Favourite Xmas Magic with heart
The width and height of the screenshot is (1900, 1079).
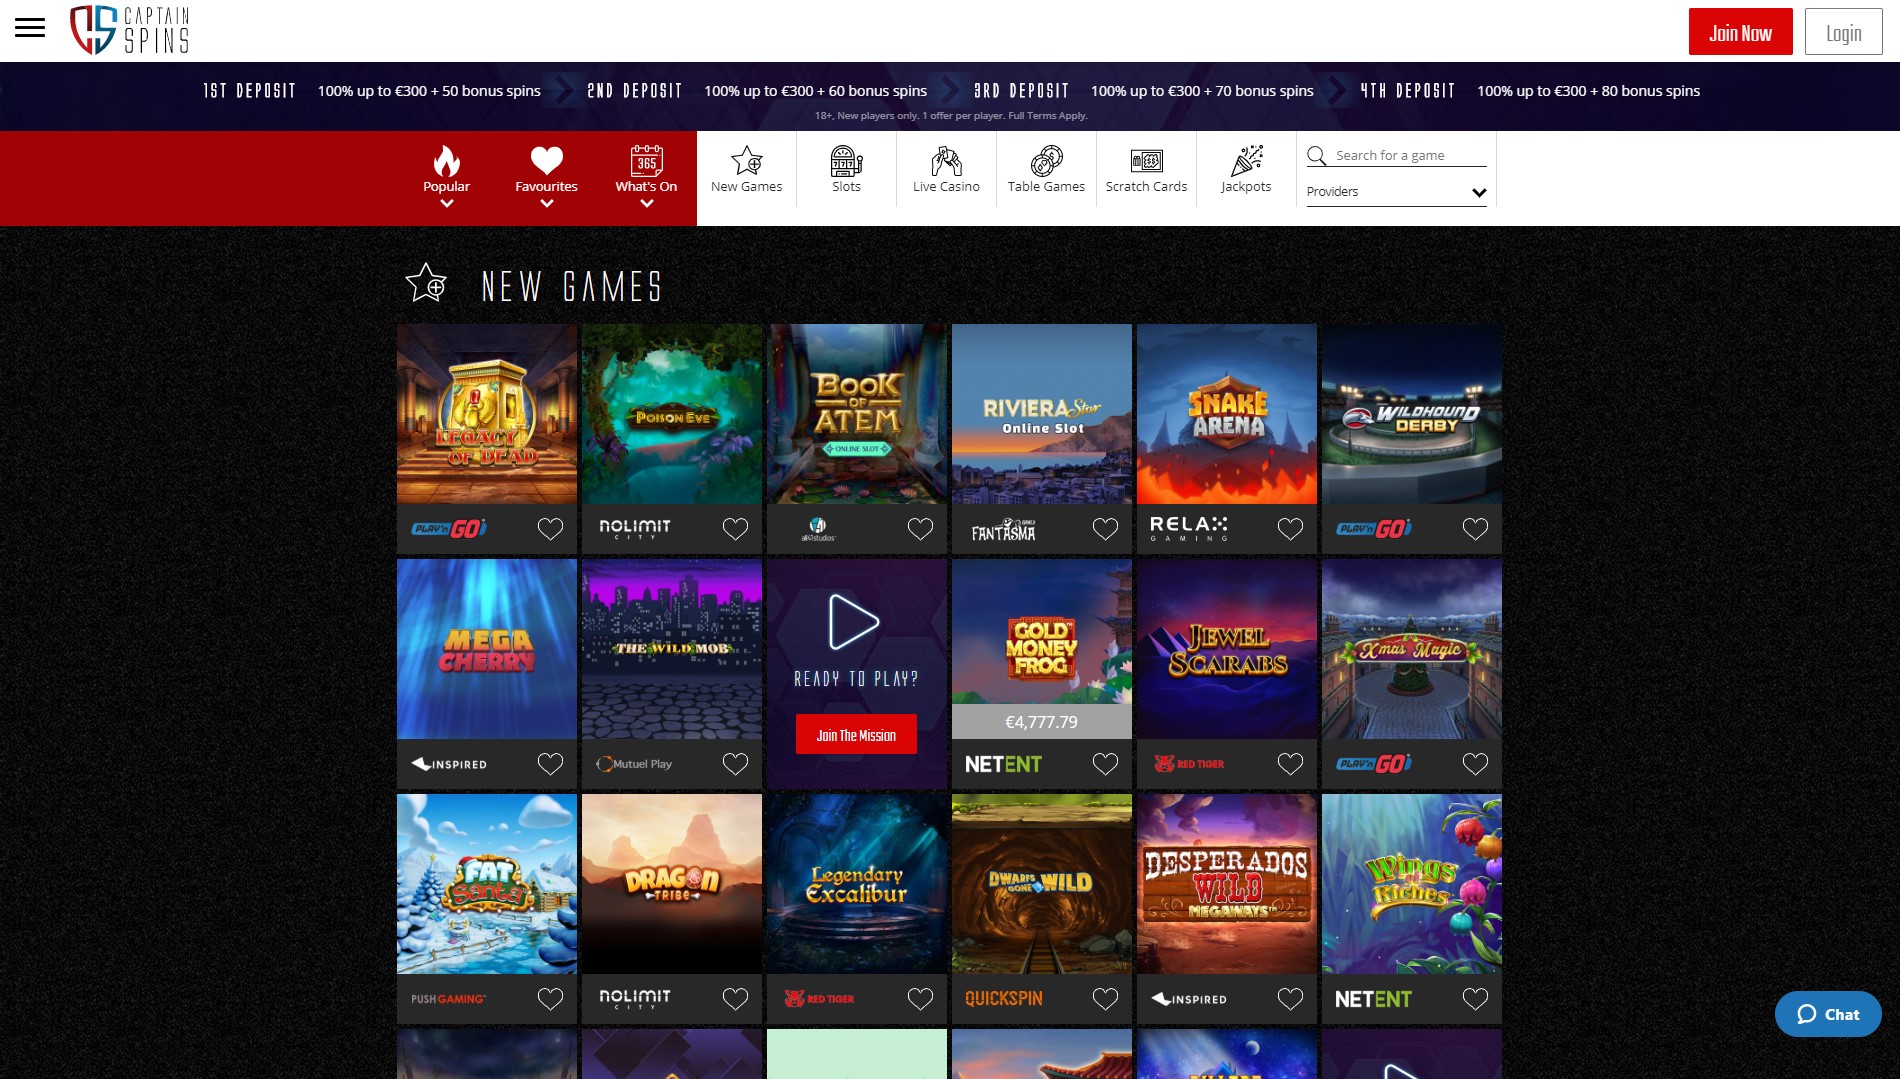(x=1475, y=764)
